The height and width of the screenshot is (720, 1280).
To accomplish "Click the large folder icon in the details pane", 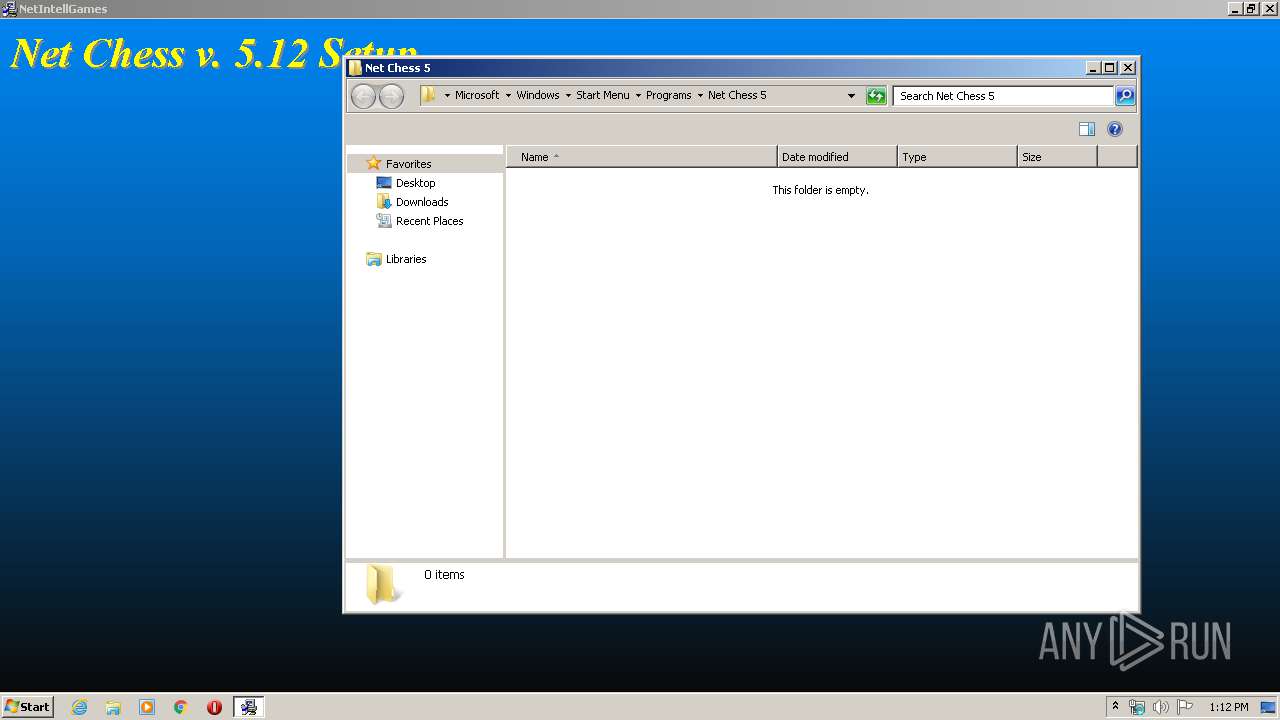I will (383, 584).
